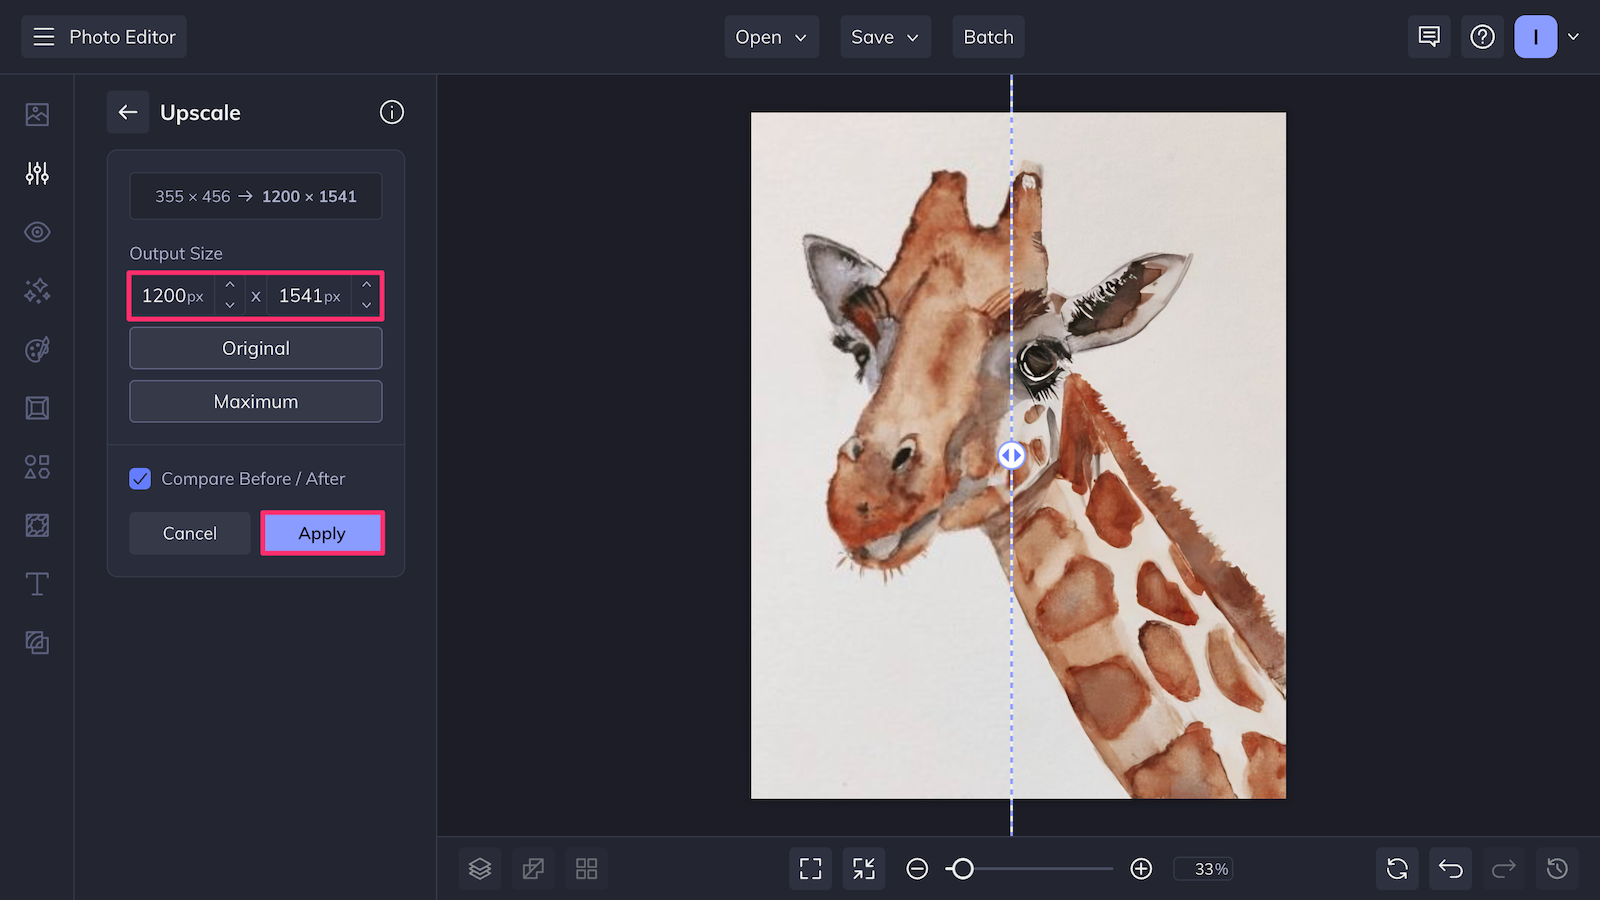Image resolution: width=1600 pixels, height=900 pixels.
Task: Open the shapes and elements tool
Action: click(37, 466)
